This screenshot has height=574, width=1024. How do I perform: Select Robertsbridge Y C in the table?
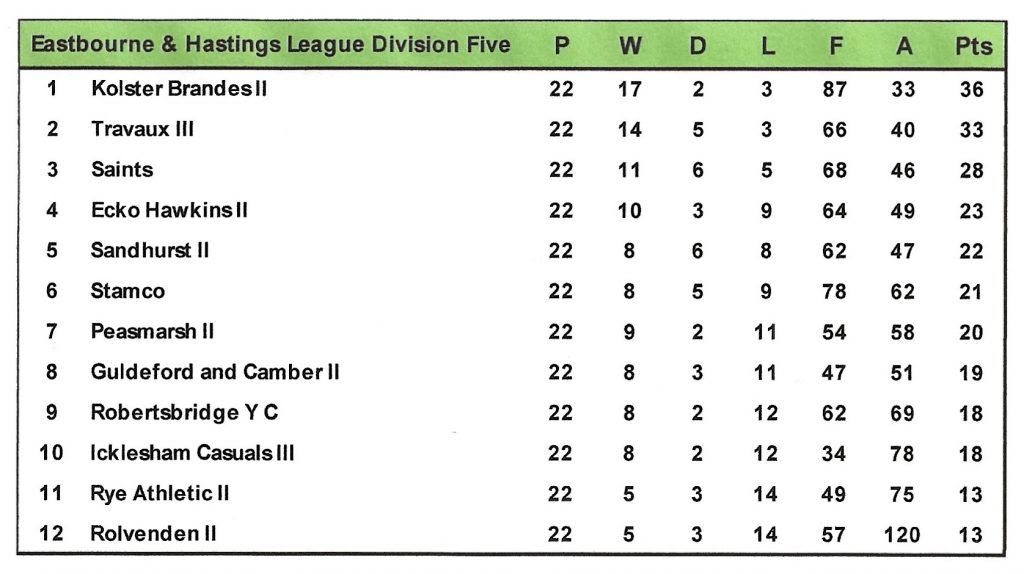(184, 412)
